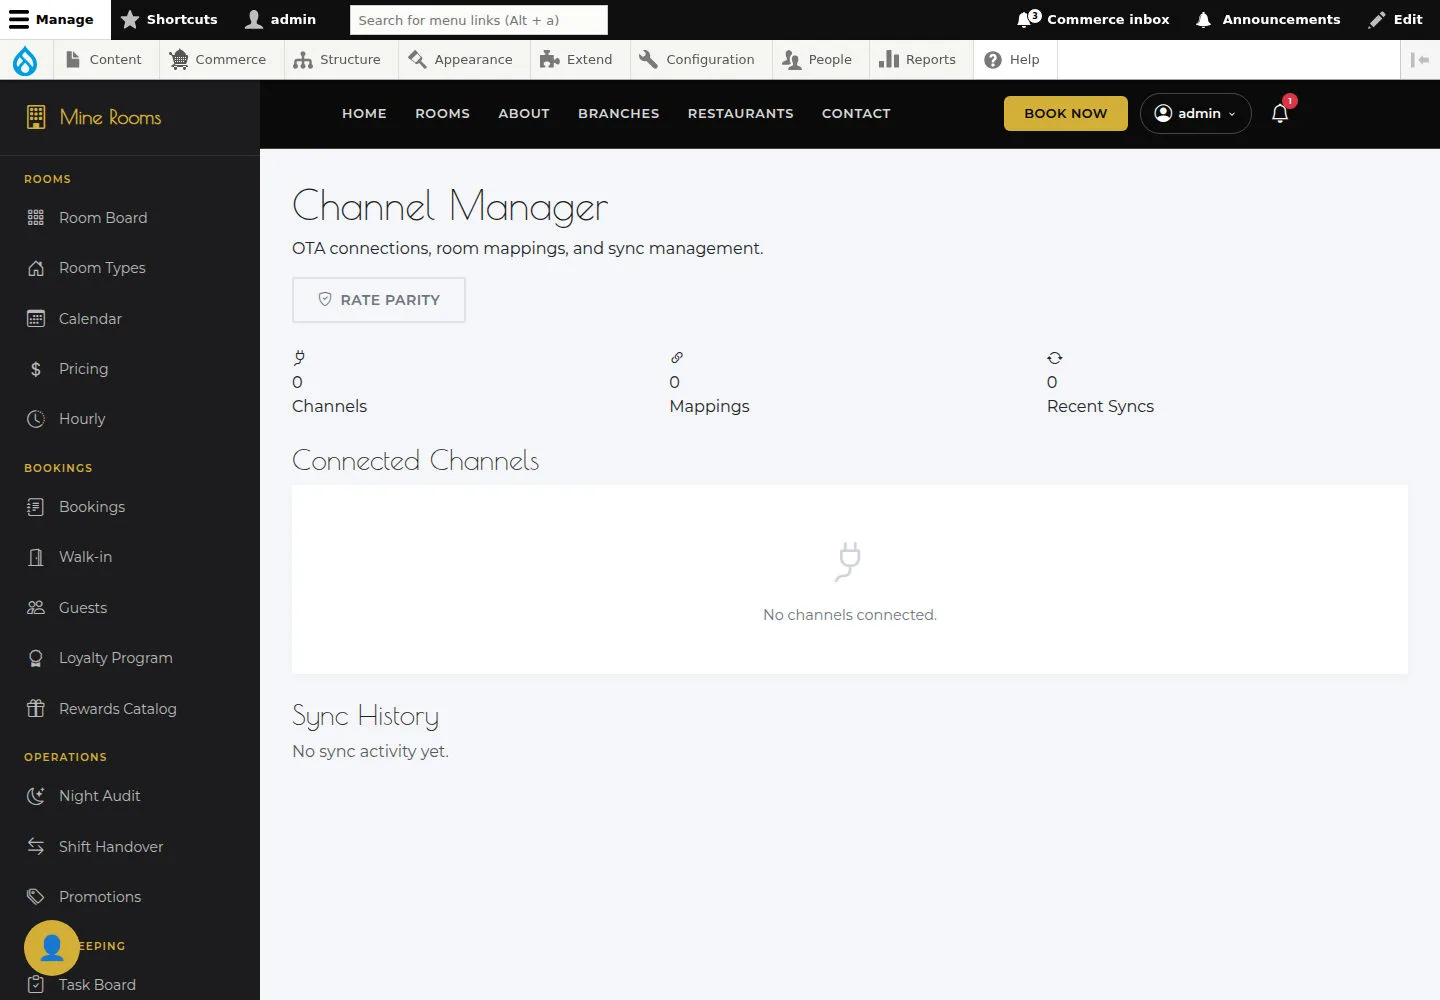Viewport: 1440px width, 1000px height.
Task: Go to the Restaurants navigation link
Action: (x=741, y=113)
